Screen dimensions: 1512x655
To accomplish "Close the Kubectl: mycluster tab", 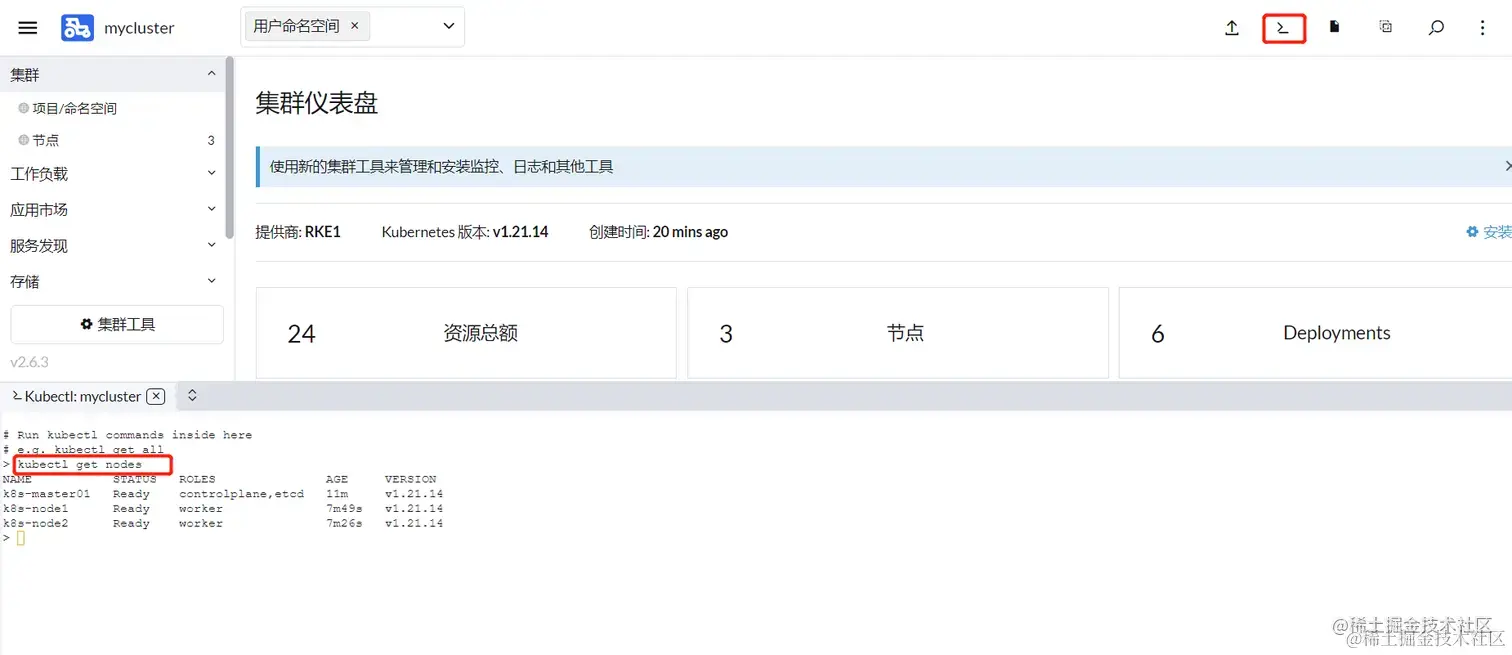I will (156, 396).
